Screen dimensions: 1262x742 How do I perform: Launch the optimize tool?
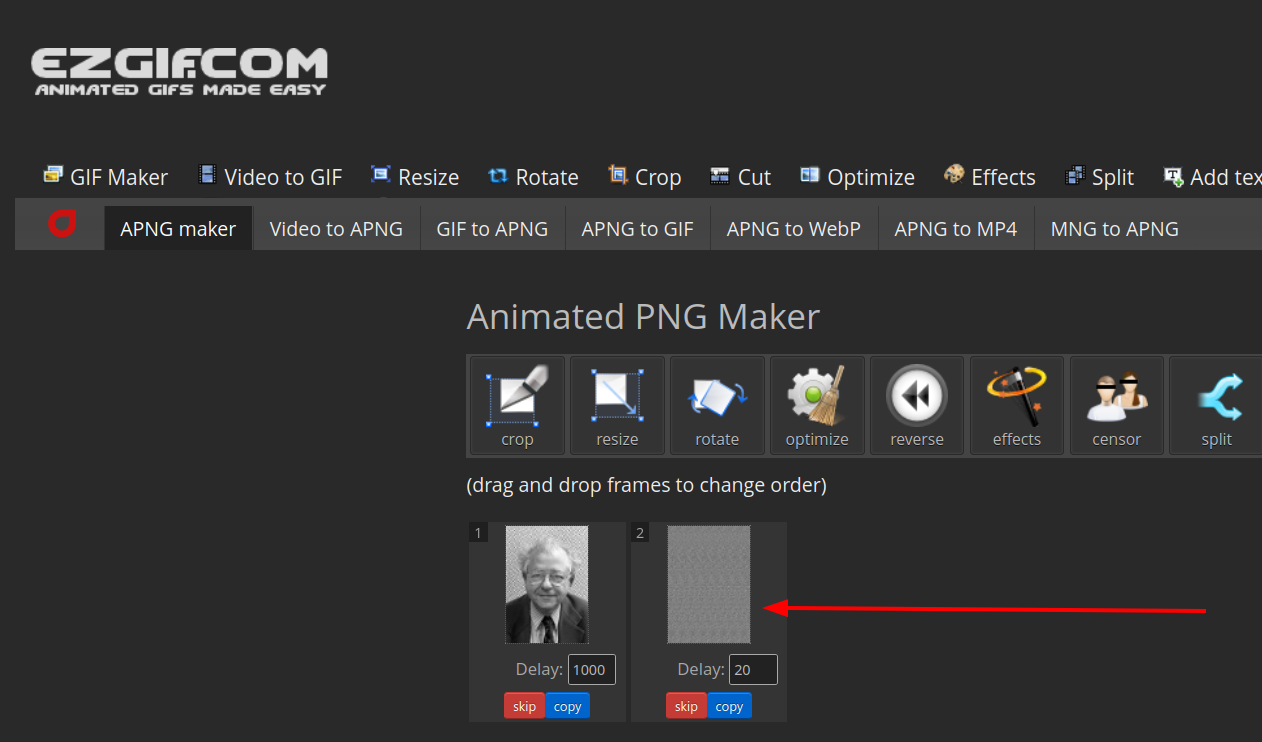(817, 405)
